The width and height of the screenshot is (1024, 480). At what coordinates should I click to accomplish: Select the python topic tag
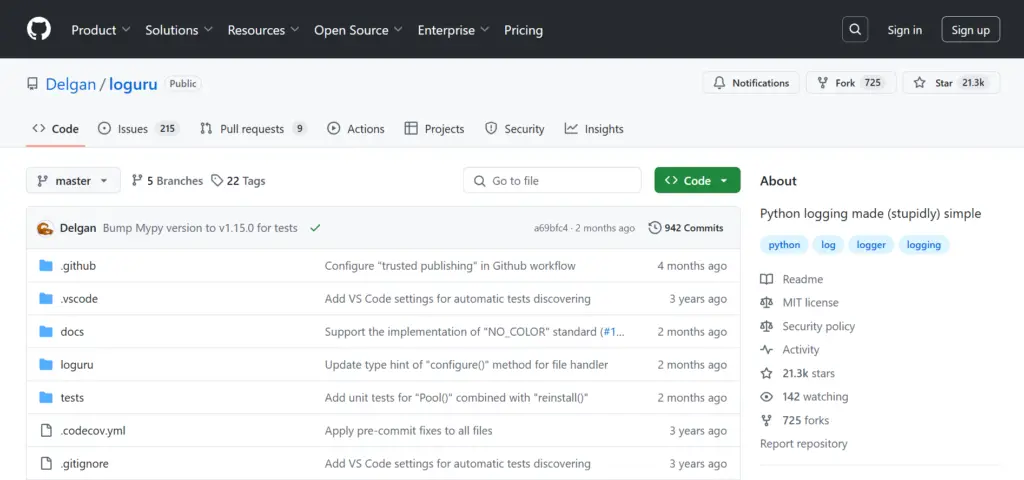[784, 245]
